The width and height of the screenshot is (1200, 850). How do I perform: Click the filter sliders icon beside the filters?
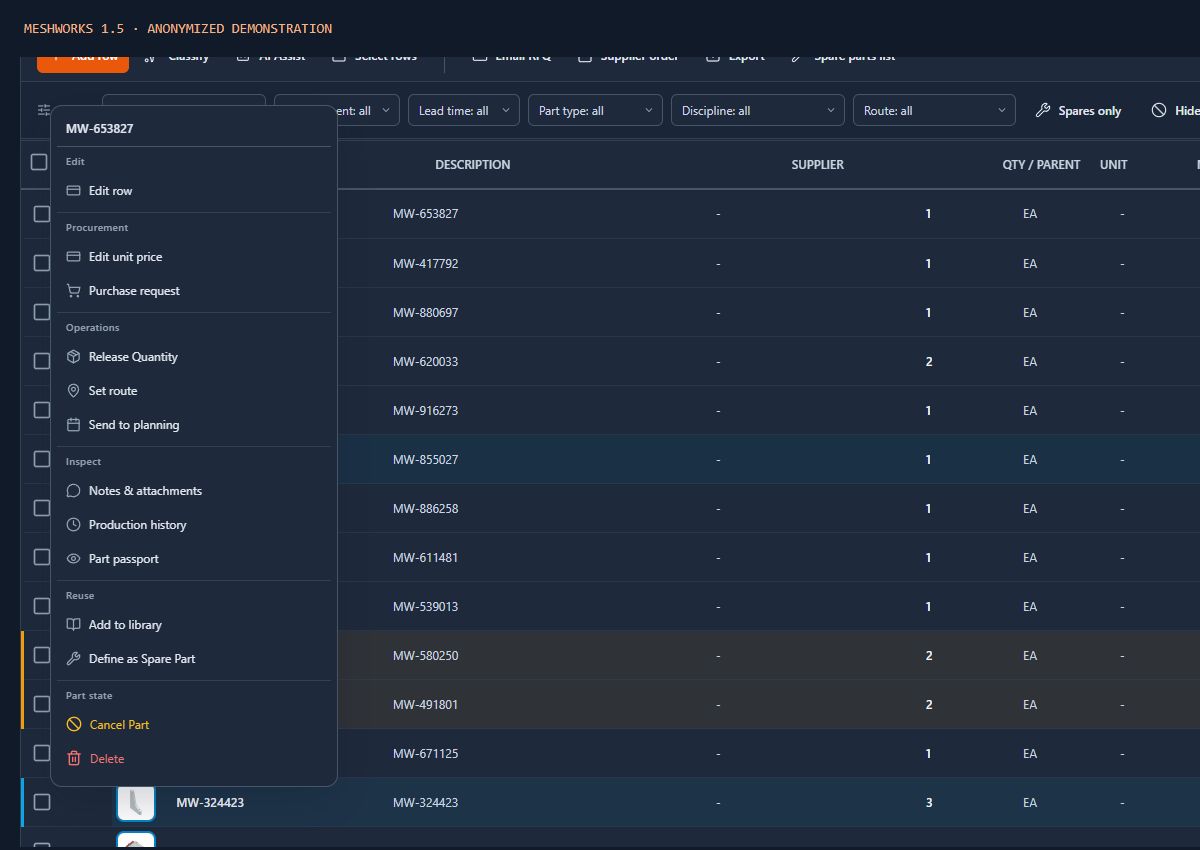point(43,110)
